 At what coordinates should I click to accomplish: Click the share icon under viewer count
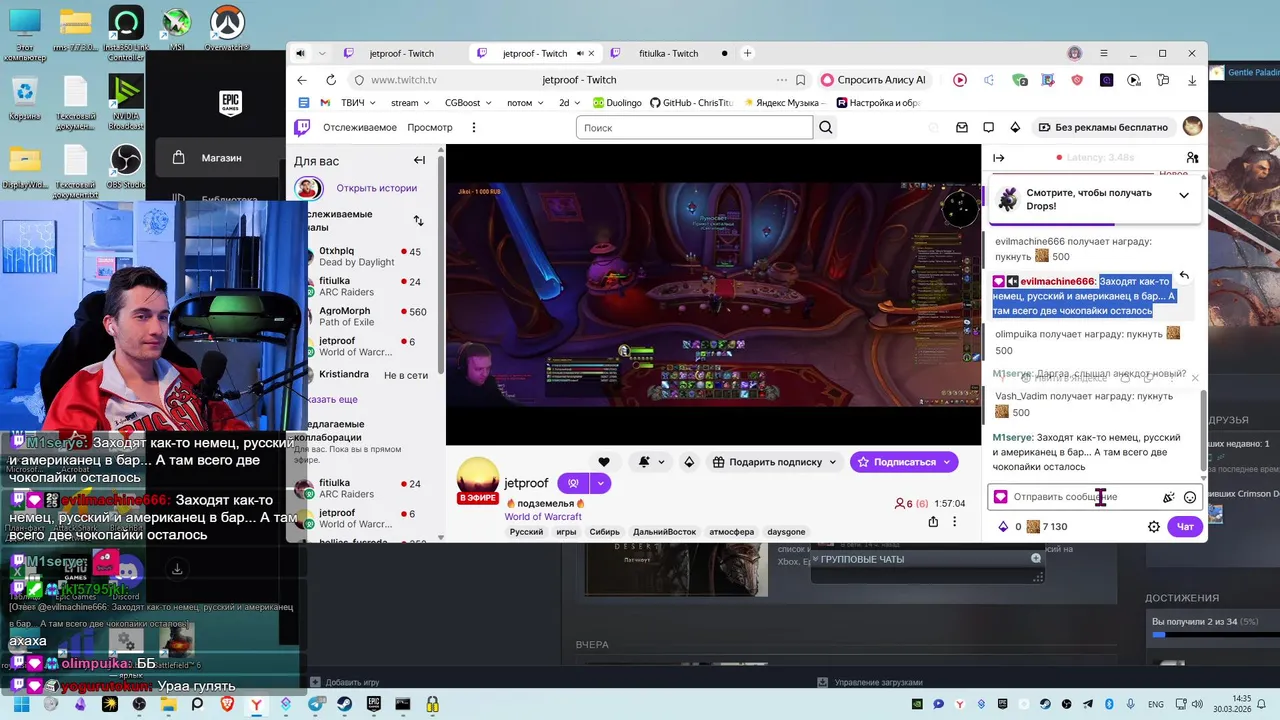[x=933, y=521]
